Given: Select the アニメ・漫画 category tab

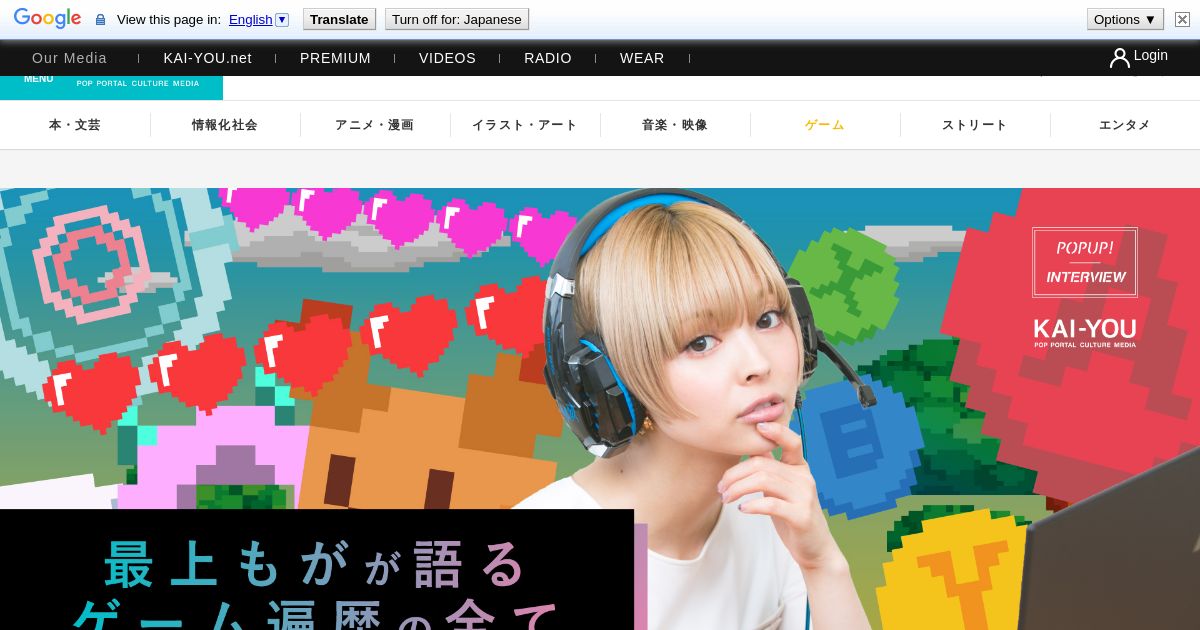Looking at the screenshot, I should (375, 125).
